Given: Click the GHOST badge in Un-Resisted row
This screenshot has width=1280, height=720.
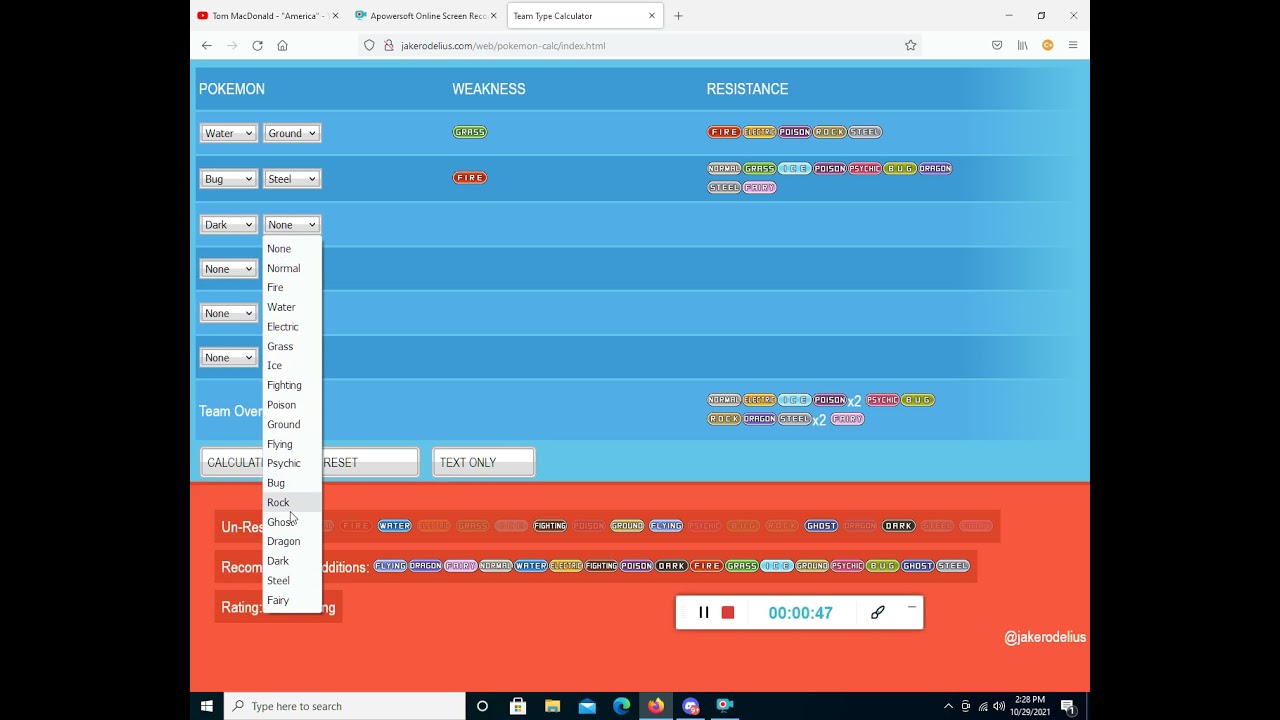Looking at the screenshot, I should coord(821,526).
